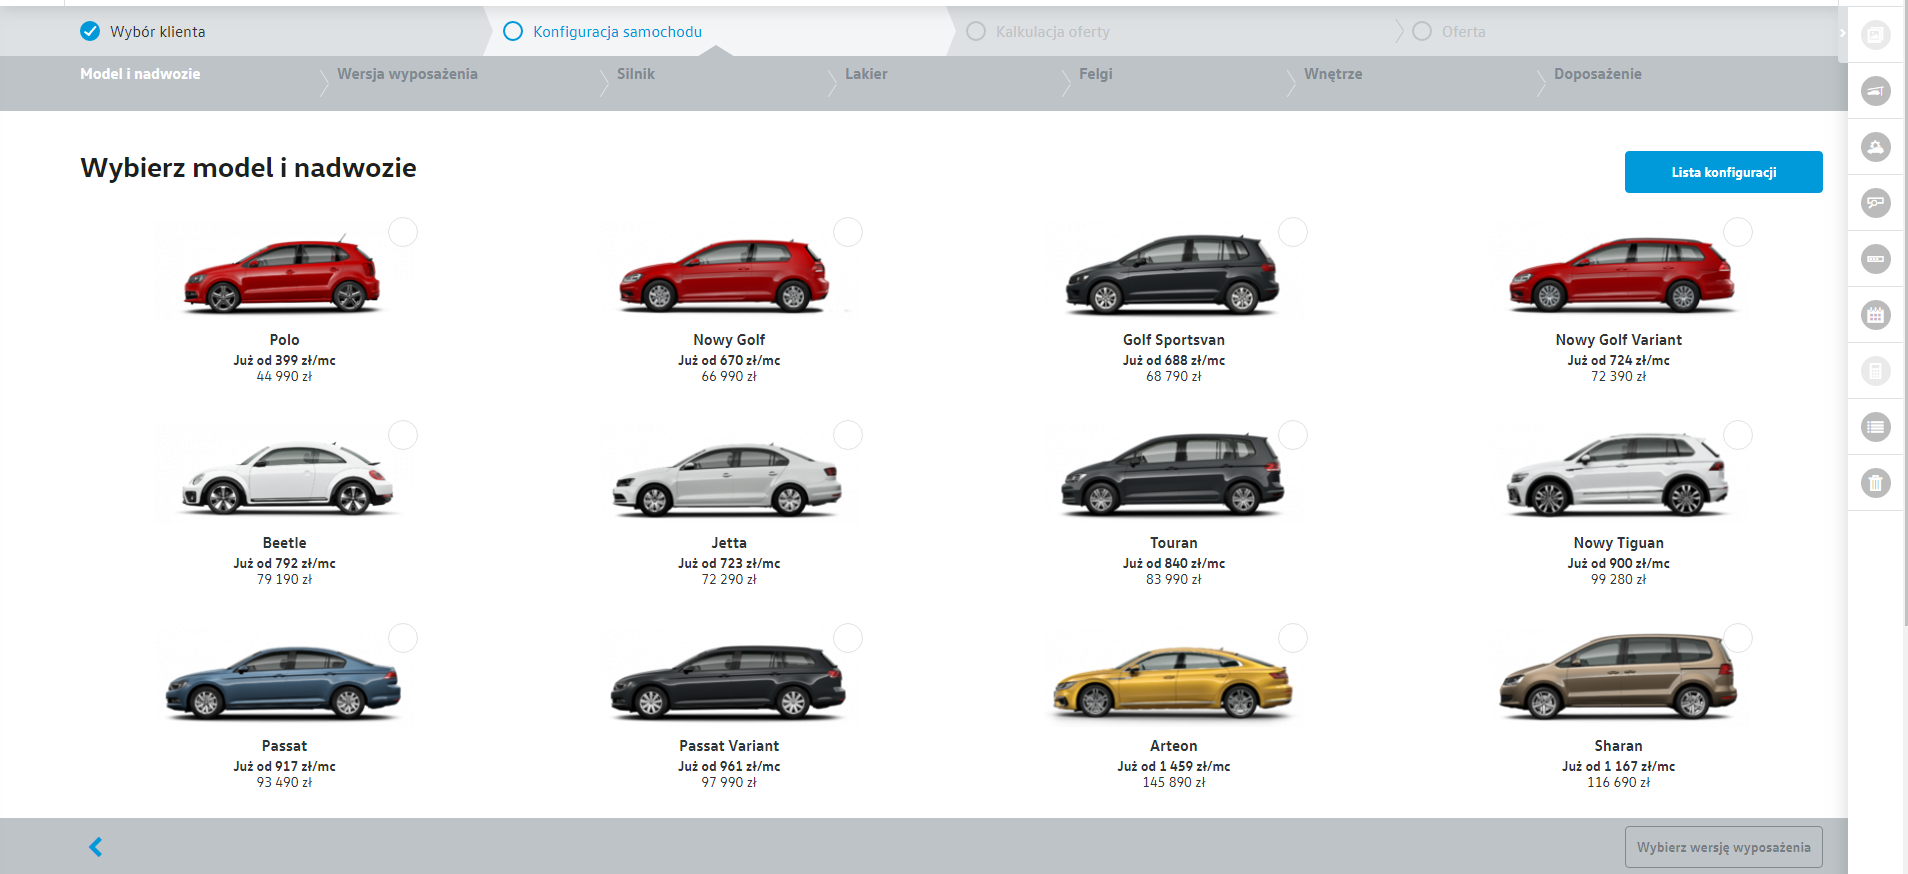Viewport: 1908px width, 874px height.
Task: Click the Beetle model name label
Action: [x=284, y=543]
